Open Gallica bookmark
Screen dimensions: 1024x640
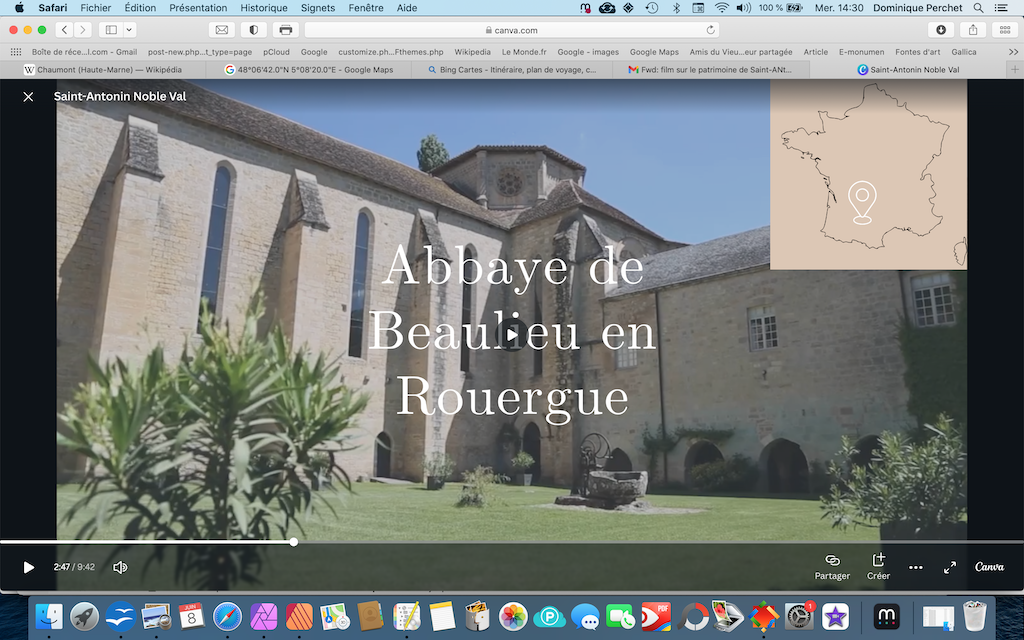click(964, 52)
